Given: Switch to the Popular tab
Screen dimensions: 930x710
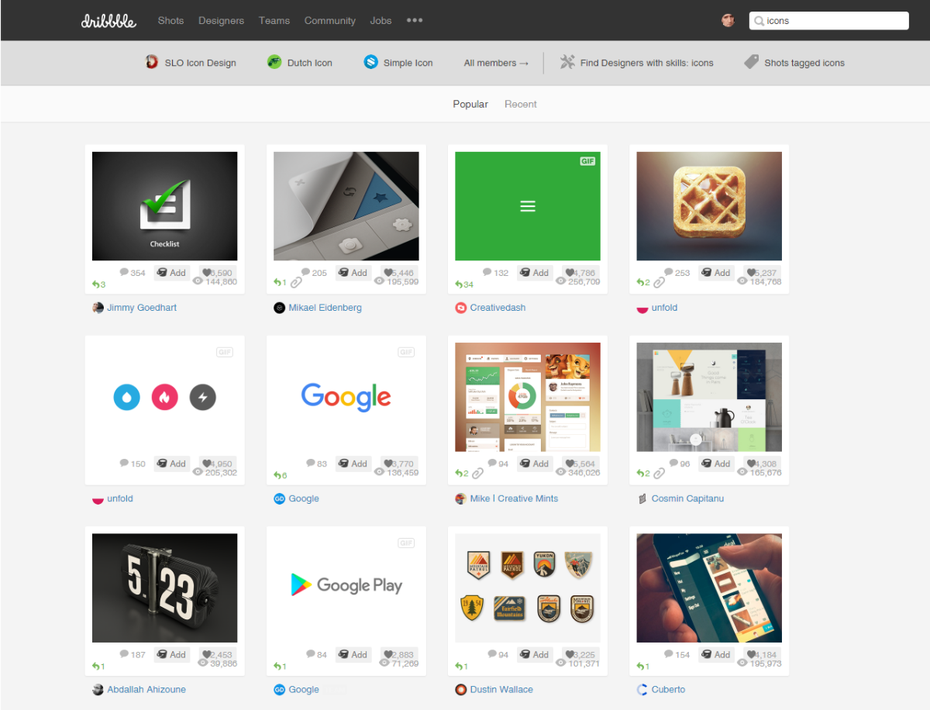Looking at the screenshot, I should pyautogui.click(x=470, y=104).
